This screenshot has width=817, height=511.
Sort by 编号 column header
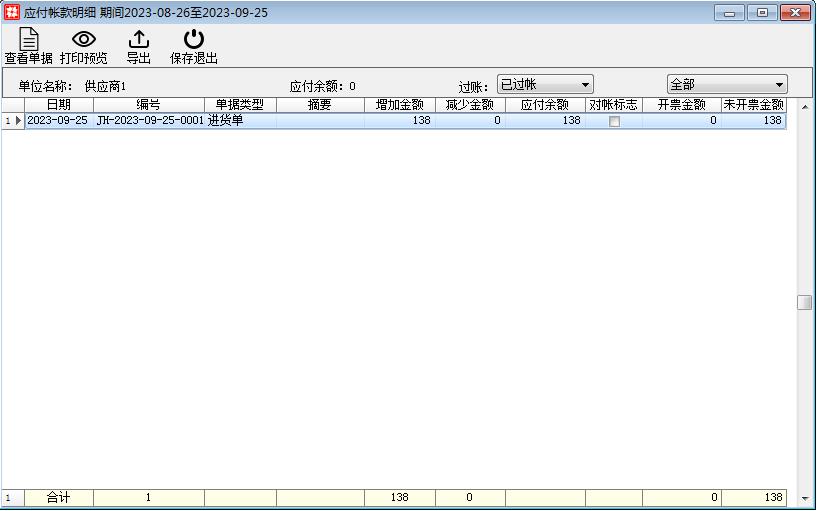coord(148,105)
